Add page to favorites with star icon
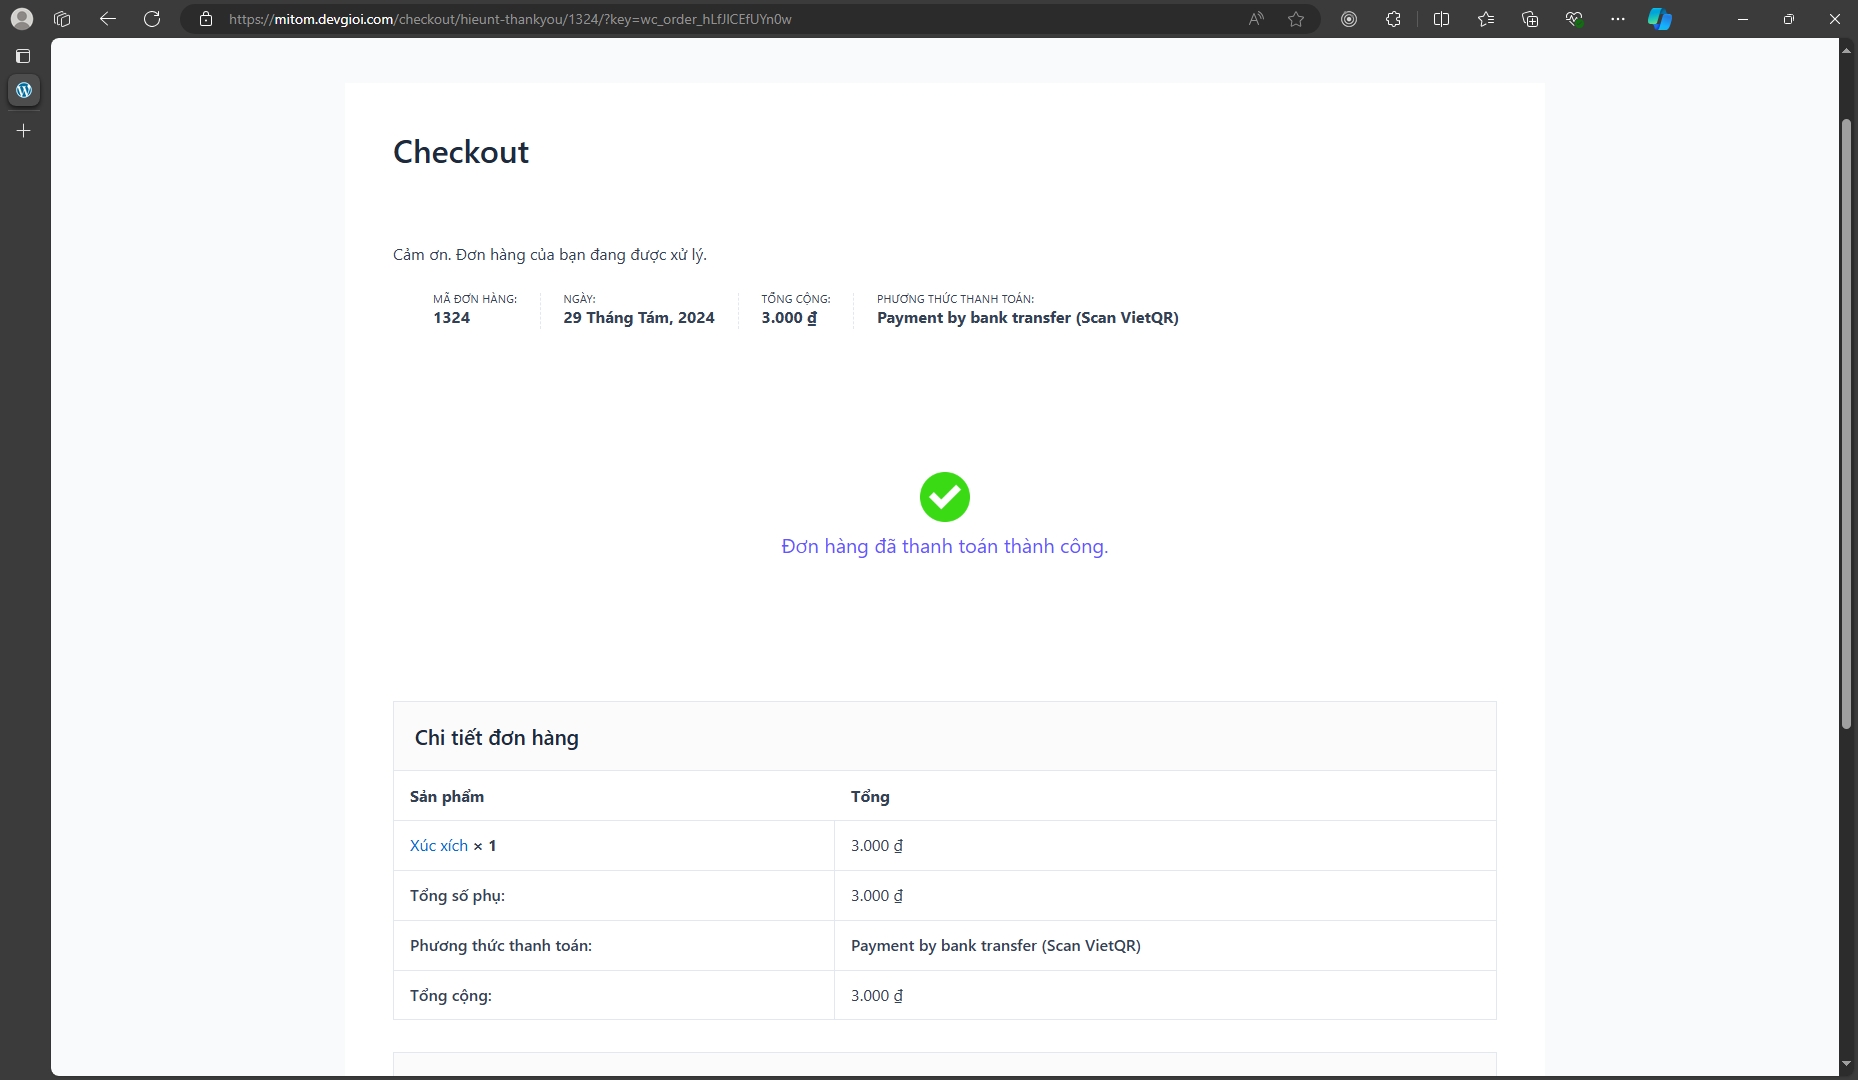The image size is (1858, 1080). point(1296,19)
